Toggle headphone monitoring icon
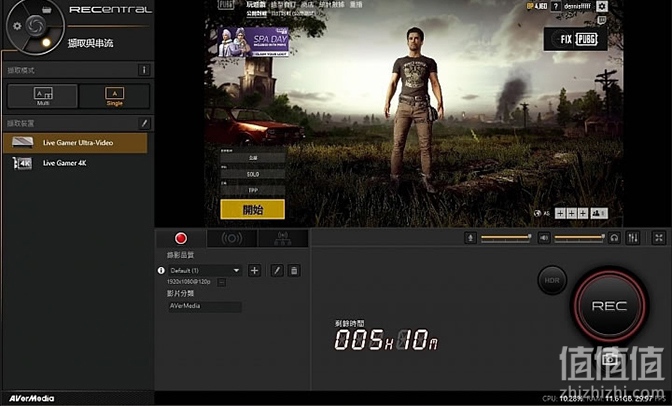The height and width of the screenshot is (406, 672). [x=614, y=238]
